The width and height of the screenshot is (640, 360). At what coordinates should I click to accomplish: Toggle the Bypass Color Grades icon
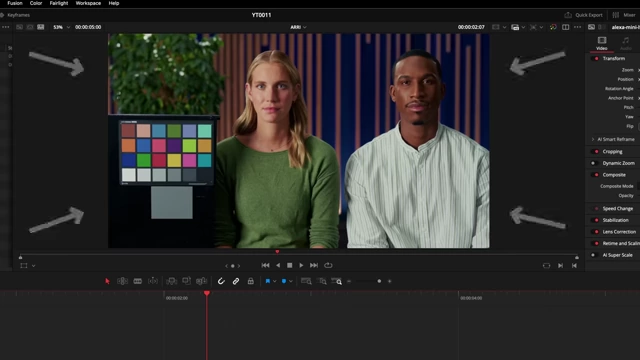pyautogui.click(x=553, y=27)
